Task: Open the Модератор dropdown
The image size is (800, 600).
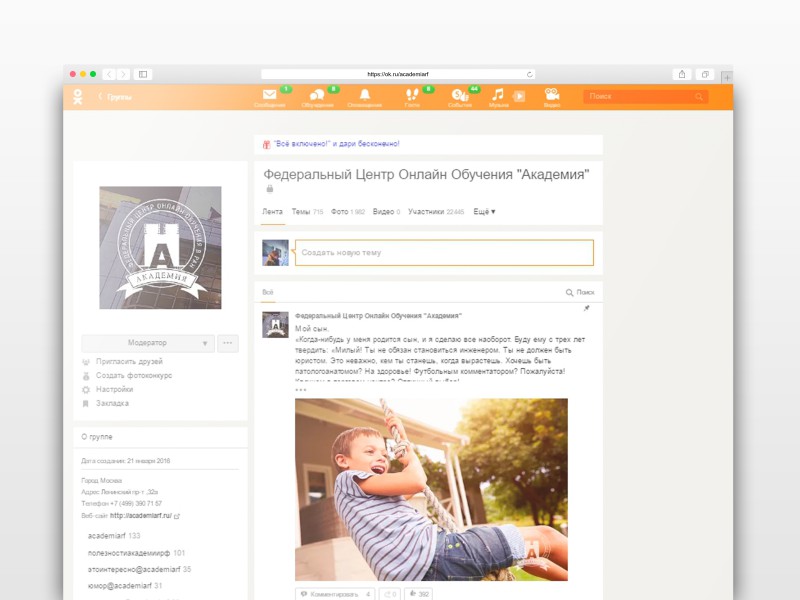Action: [x=148, y=343]
